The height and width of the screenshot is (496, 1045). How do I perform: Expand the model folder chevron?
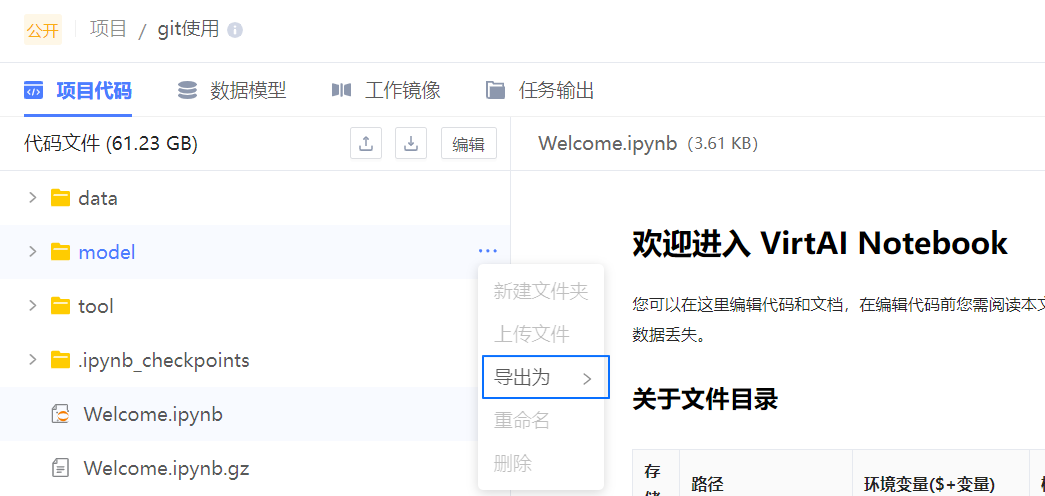32,252
